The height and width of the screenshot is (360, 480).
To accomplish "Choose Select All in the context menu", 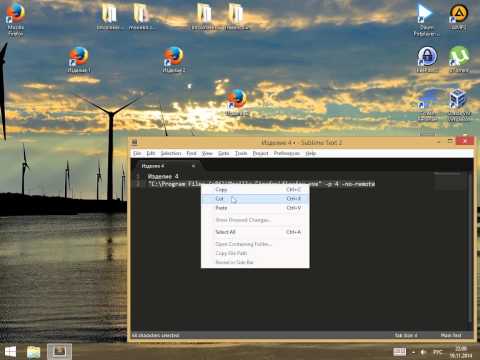I will click(255, 232).
